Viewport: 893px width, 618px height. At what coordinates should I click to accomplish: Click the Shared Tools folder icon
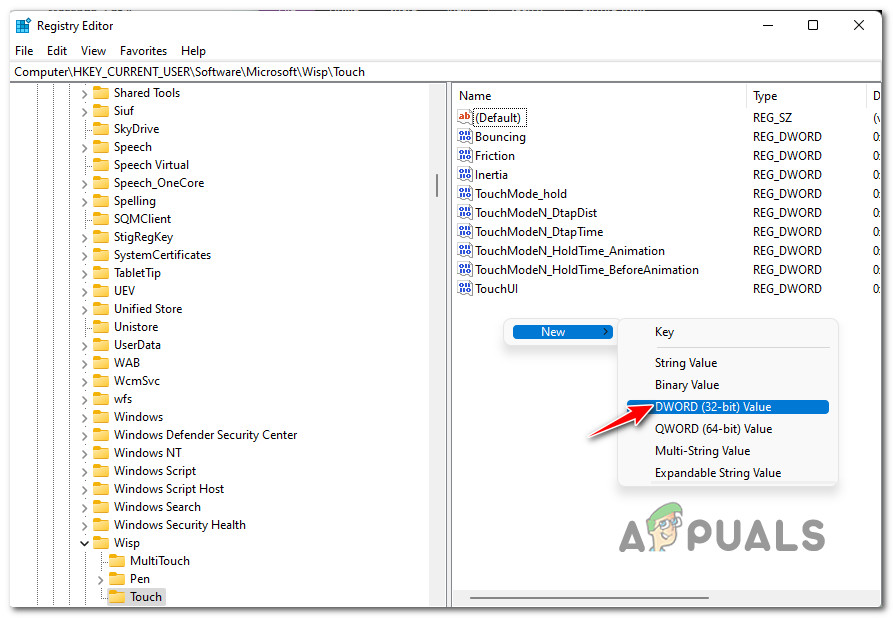point(101,93)
